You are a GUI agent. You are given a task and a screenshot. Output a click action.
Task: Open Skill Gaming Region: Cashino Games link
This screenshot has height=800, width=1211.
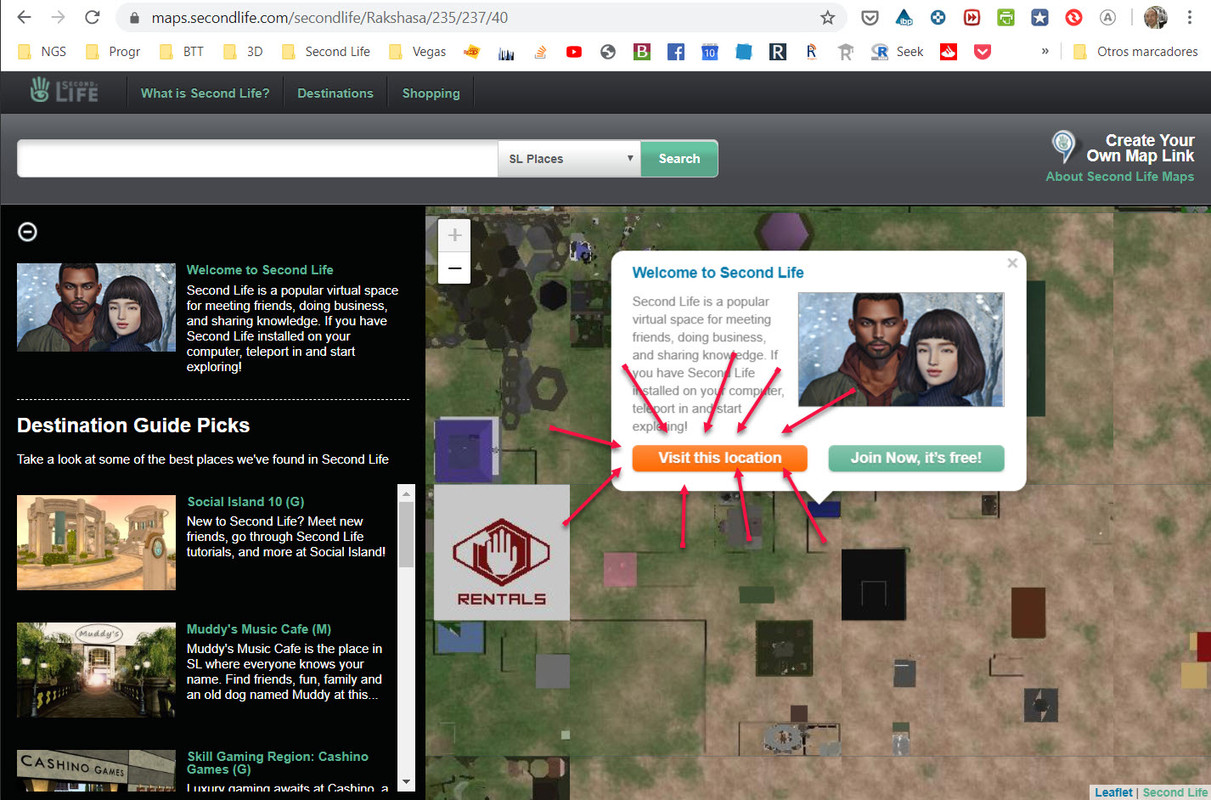point(278,763)
